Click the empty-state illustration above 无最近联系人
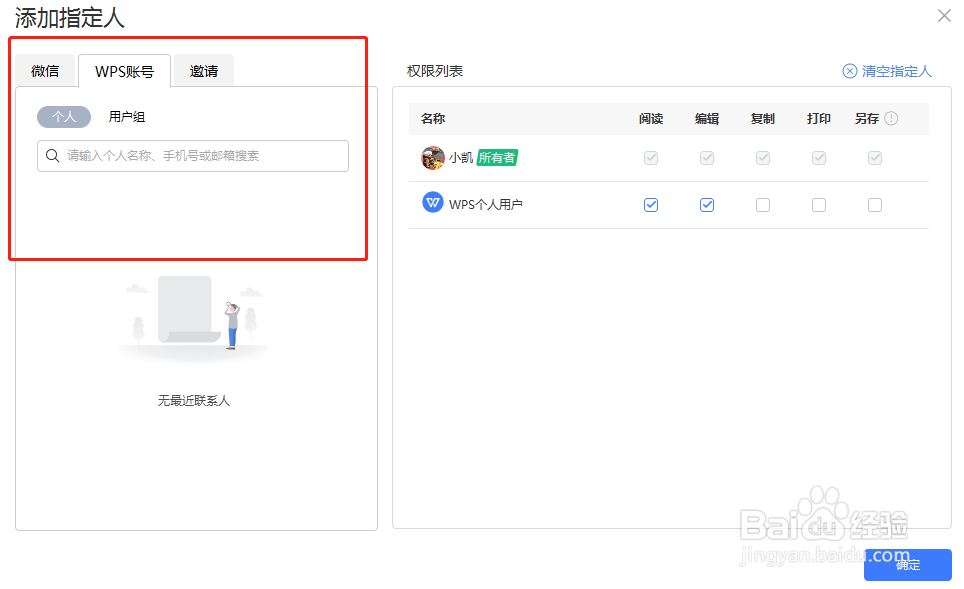Screen dimensions: 964x589 point(193,318)
